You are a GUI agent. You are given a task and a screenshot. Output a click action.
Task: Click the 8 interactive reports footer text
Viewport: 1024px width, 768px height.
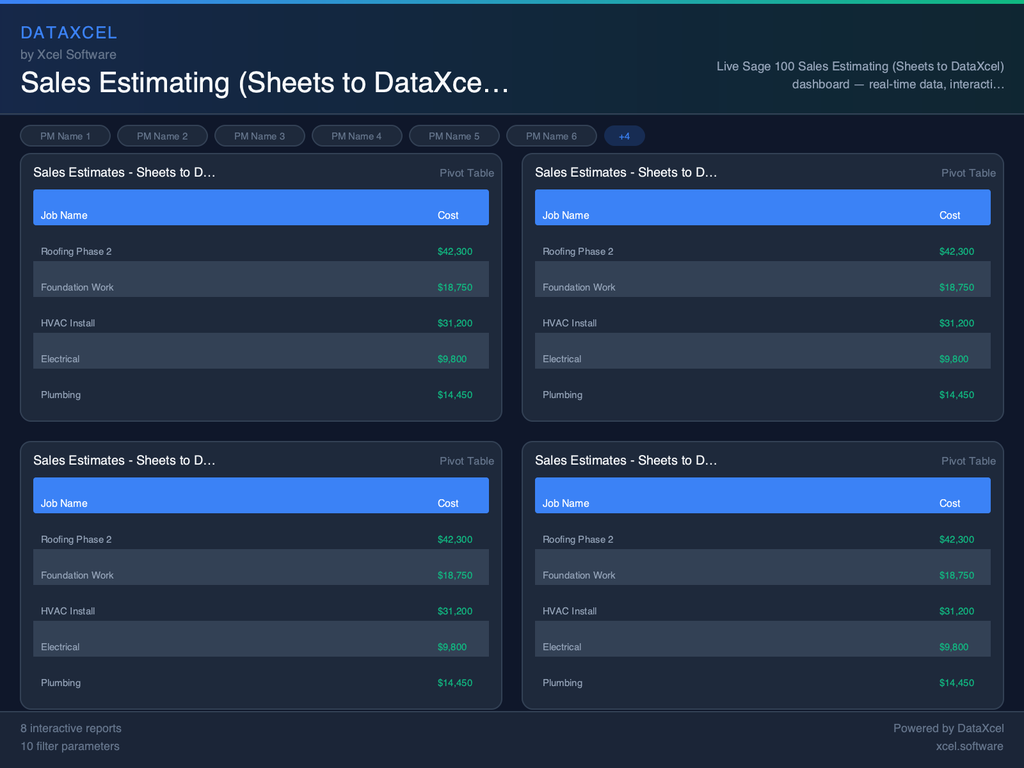click(70, 728)
